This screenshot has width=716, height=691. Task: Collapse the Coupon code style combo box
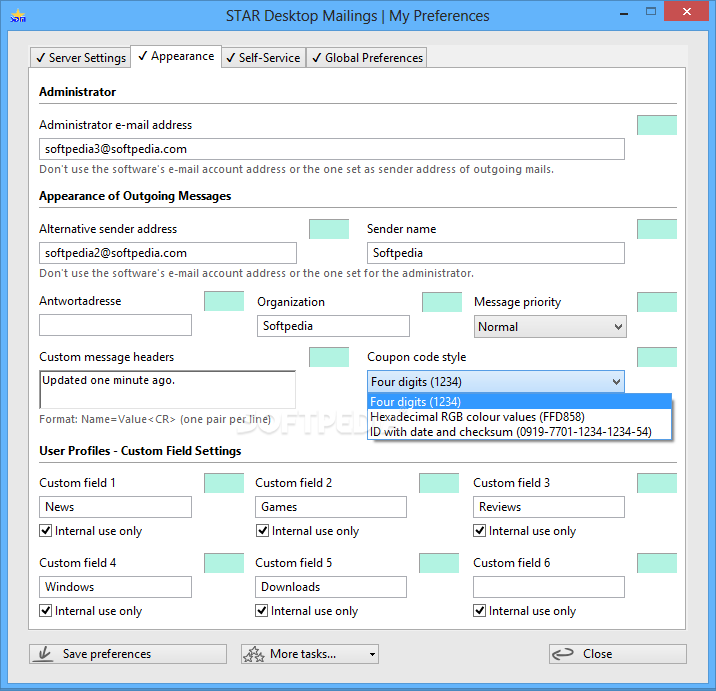496,381
